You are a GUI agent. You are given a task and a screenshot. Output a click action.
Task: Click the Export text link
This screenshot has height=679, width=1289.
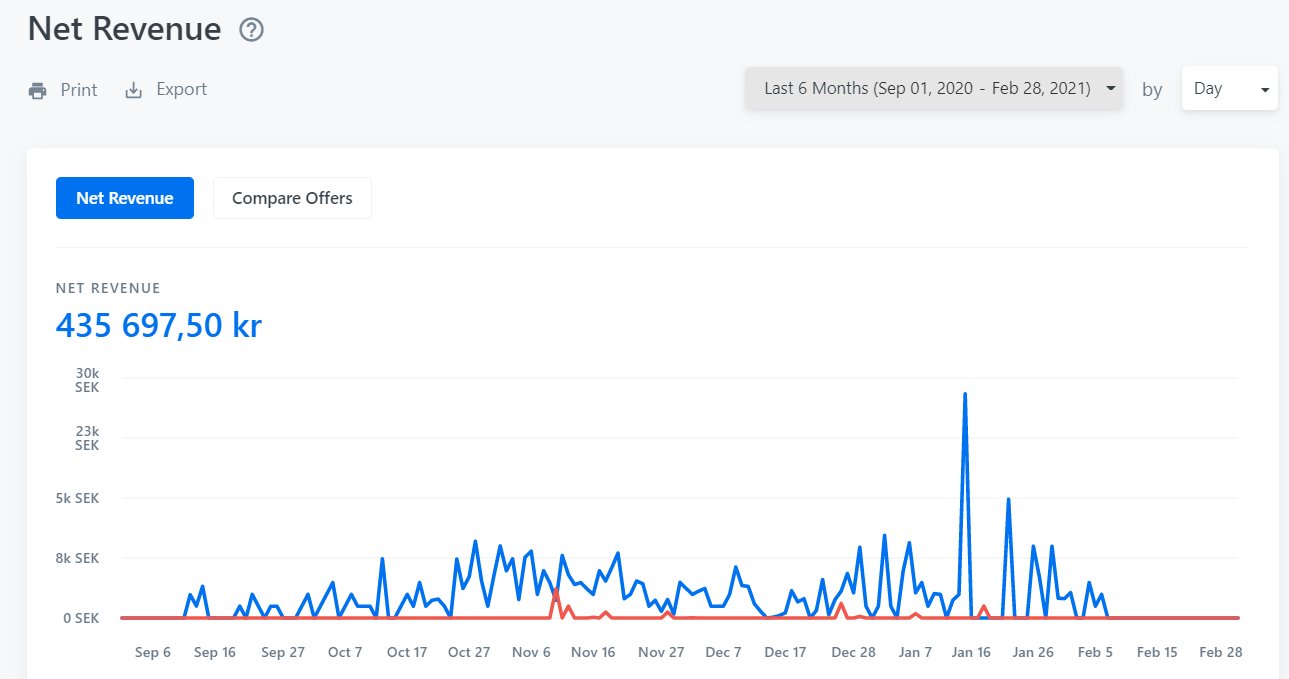point(181,90)
